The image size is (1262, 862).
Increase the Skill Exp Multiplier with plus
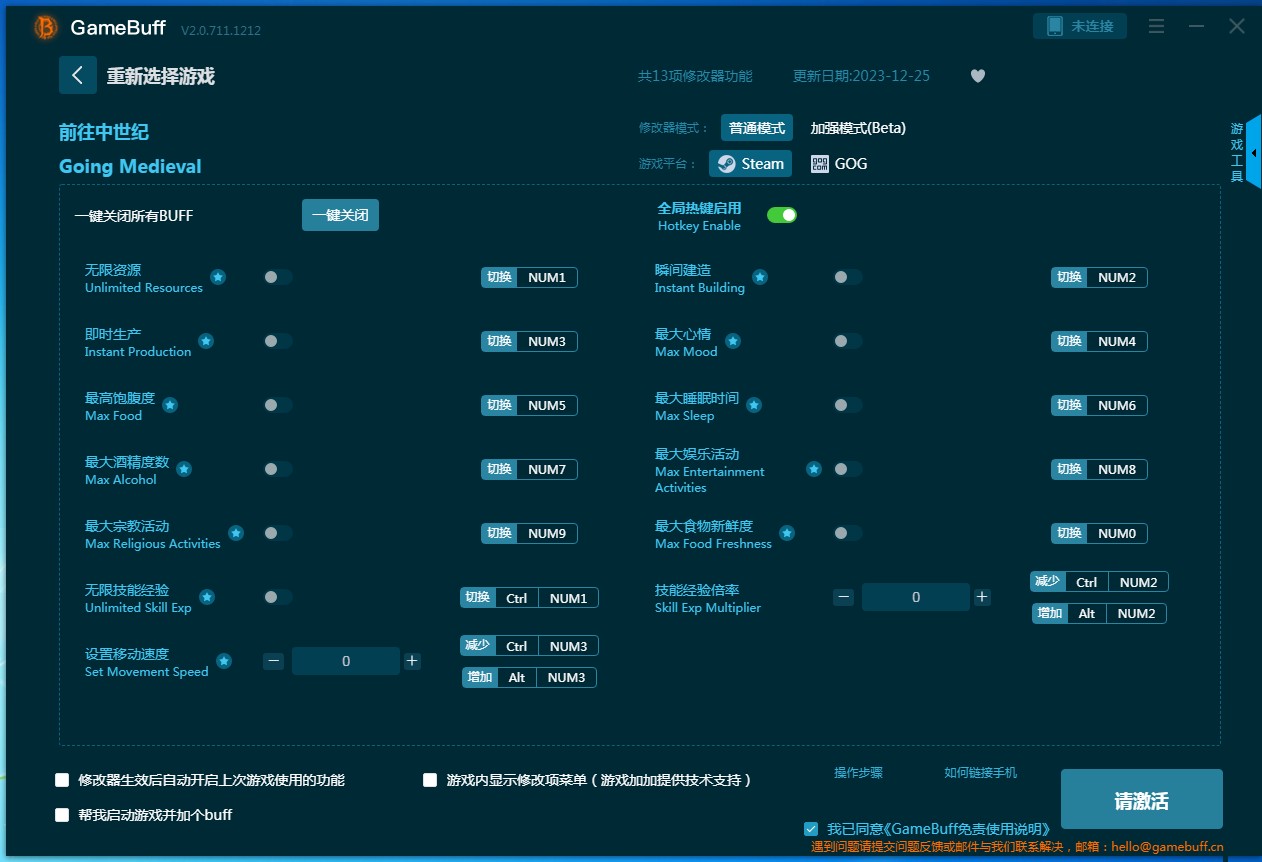point(982,597)
